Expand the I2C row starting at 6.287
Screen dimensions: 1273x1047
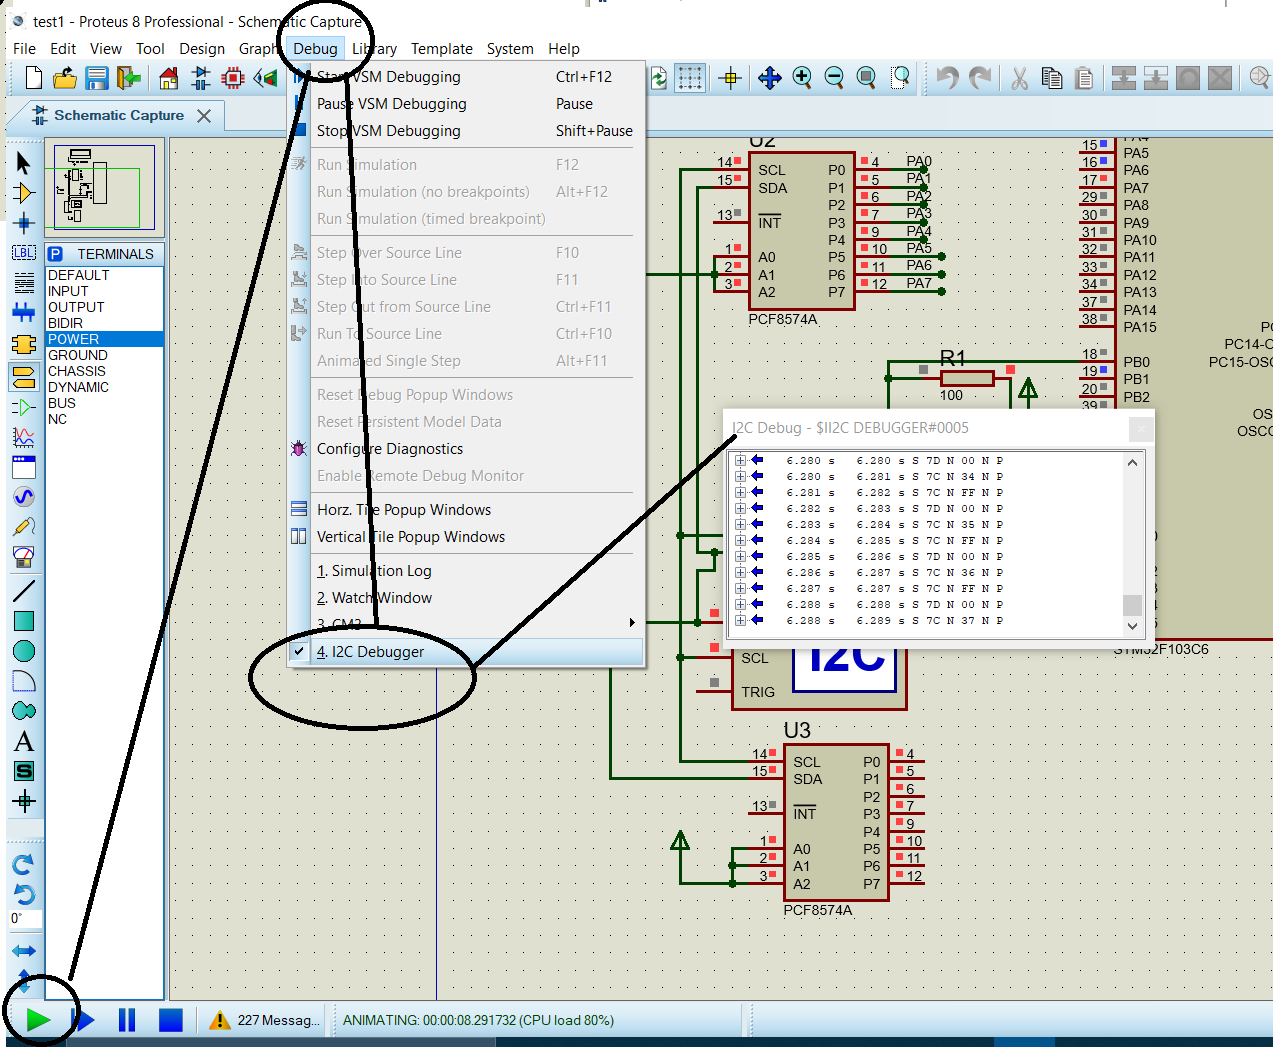(740, 589)
